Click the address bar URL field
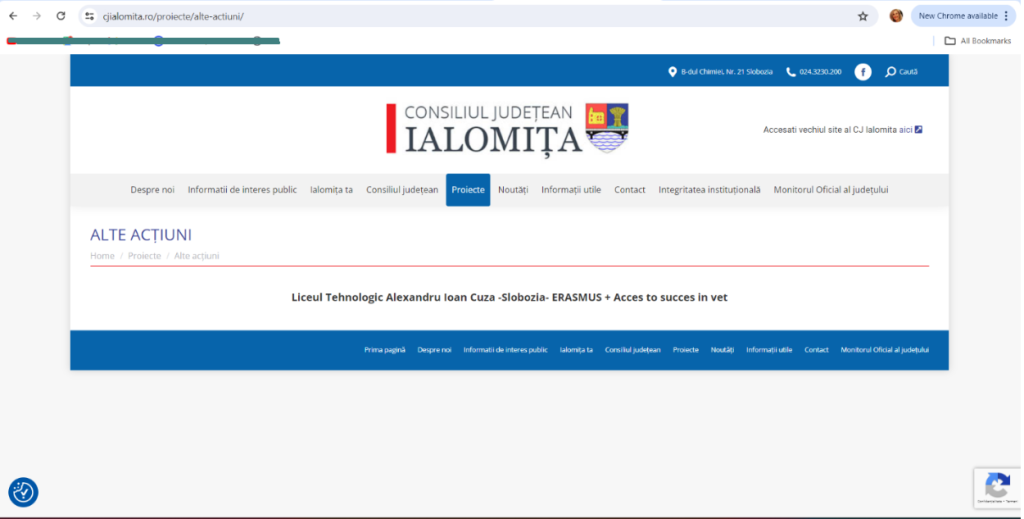 [450, 16]
